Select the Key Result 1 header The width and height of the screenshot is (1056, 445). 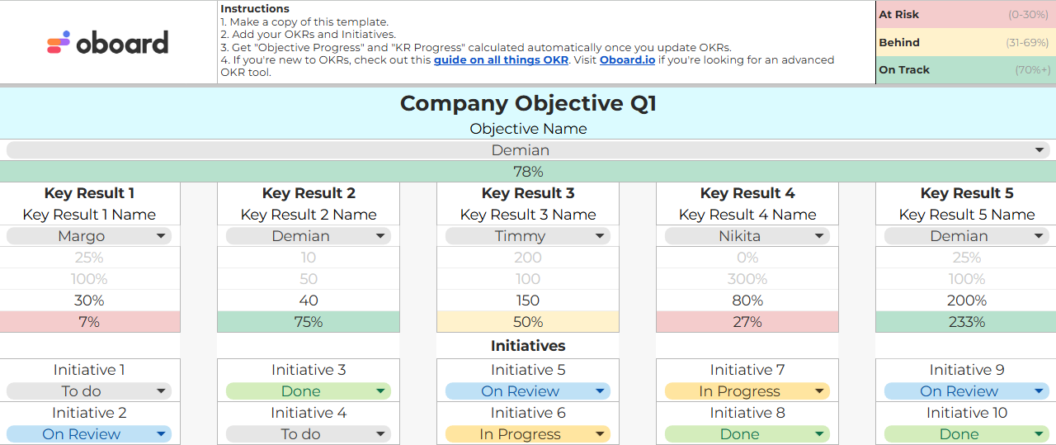[x=90, y=193]
